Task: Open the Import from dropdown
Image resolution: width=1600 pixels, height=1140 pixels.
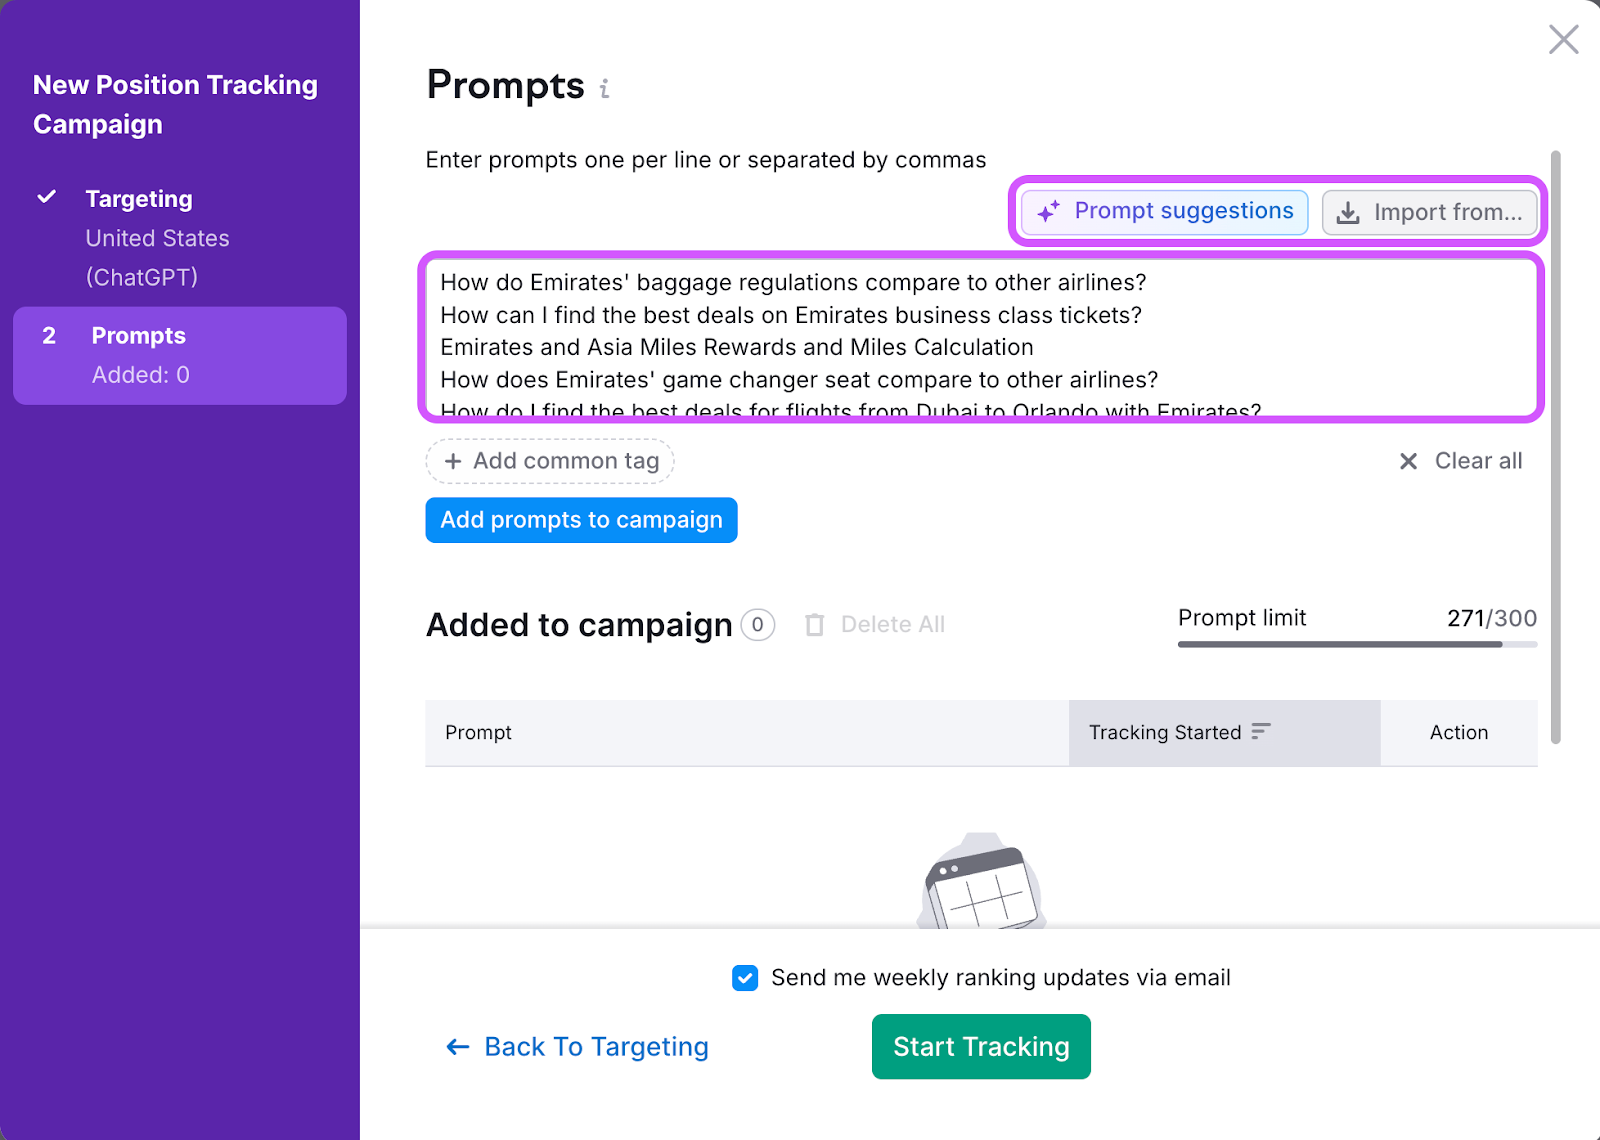Action: coord(1429,213)
